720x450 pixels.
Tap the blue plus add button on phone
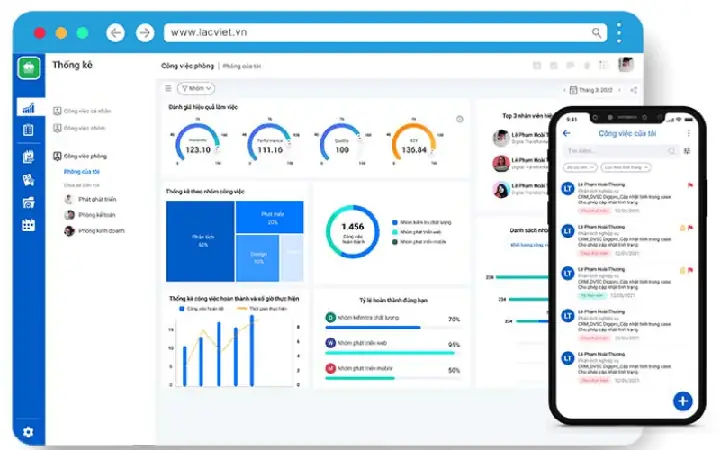point(682,401)
